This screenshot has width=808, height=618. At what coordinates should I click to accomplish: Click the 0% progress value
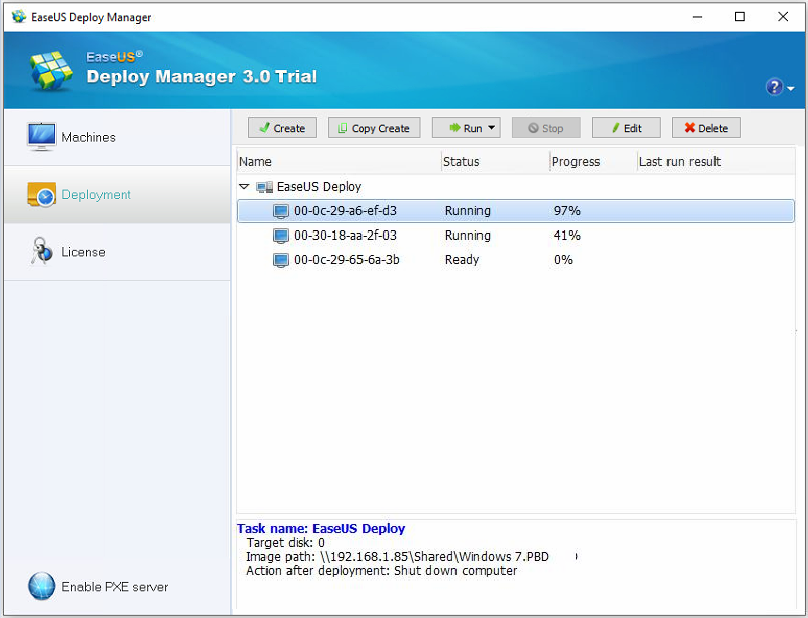point(563,260)
